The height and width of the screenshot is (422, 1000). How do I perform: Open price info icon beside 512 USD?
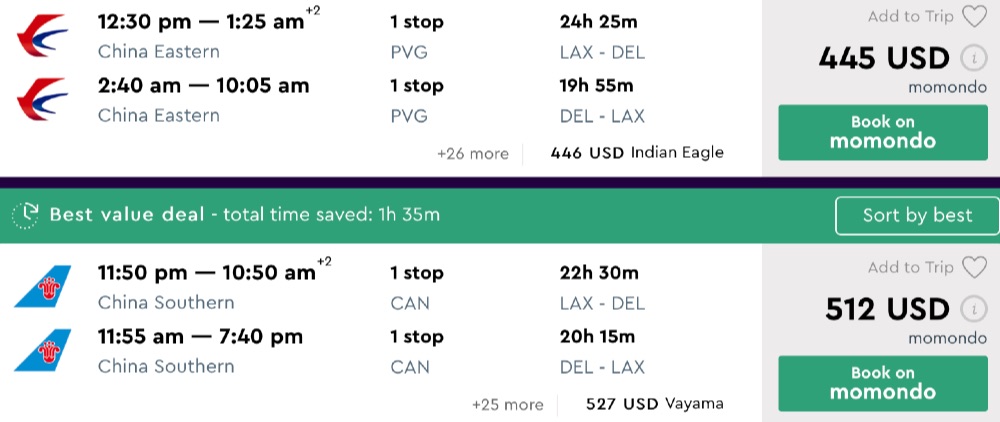click(x=970, y=308)
